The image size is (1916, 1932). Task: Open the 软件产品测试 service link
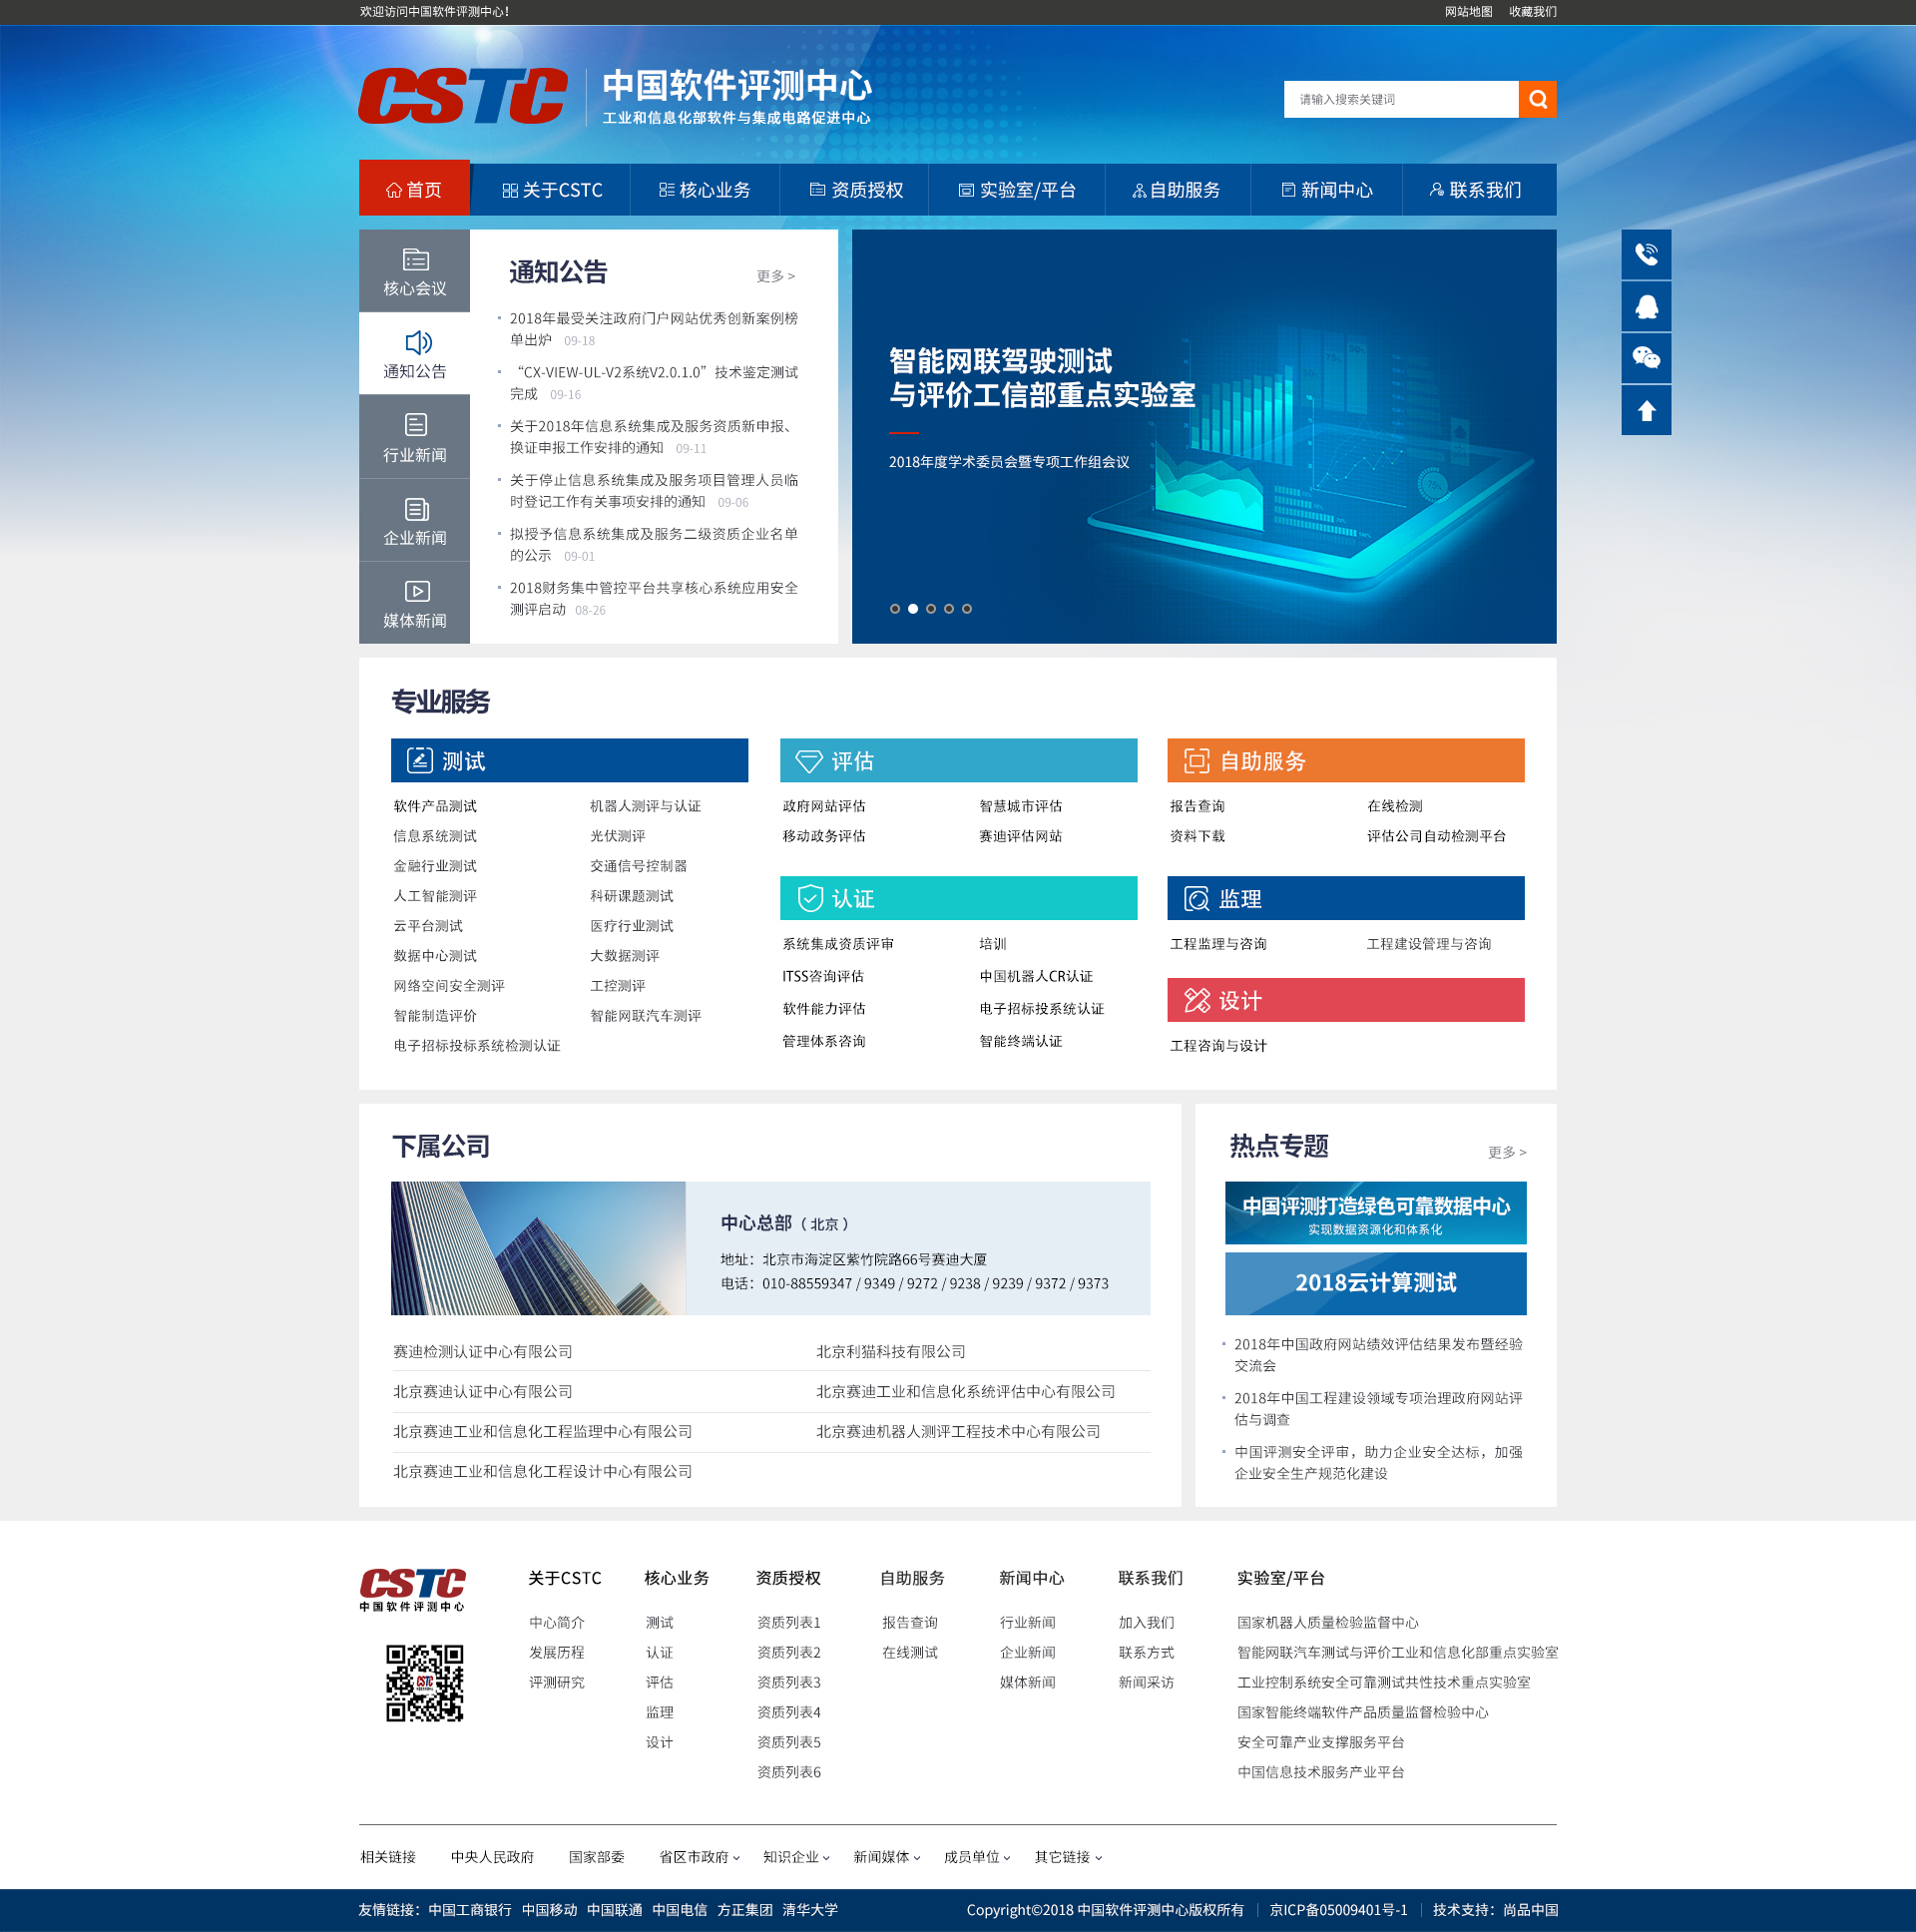click(x=435, y=806)
